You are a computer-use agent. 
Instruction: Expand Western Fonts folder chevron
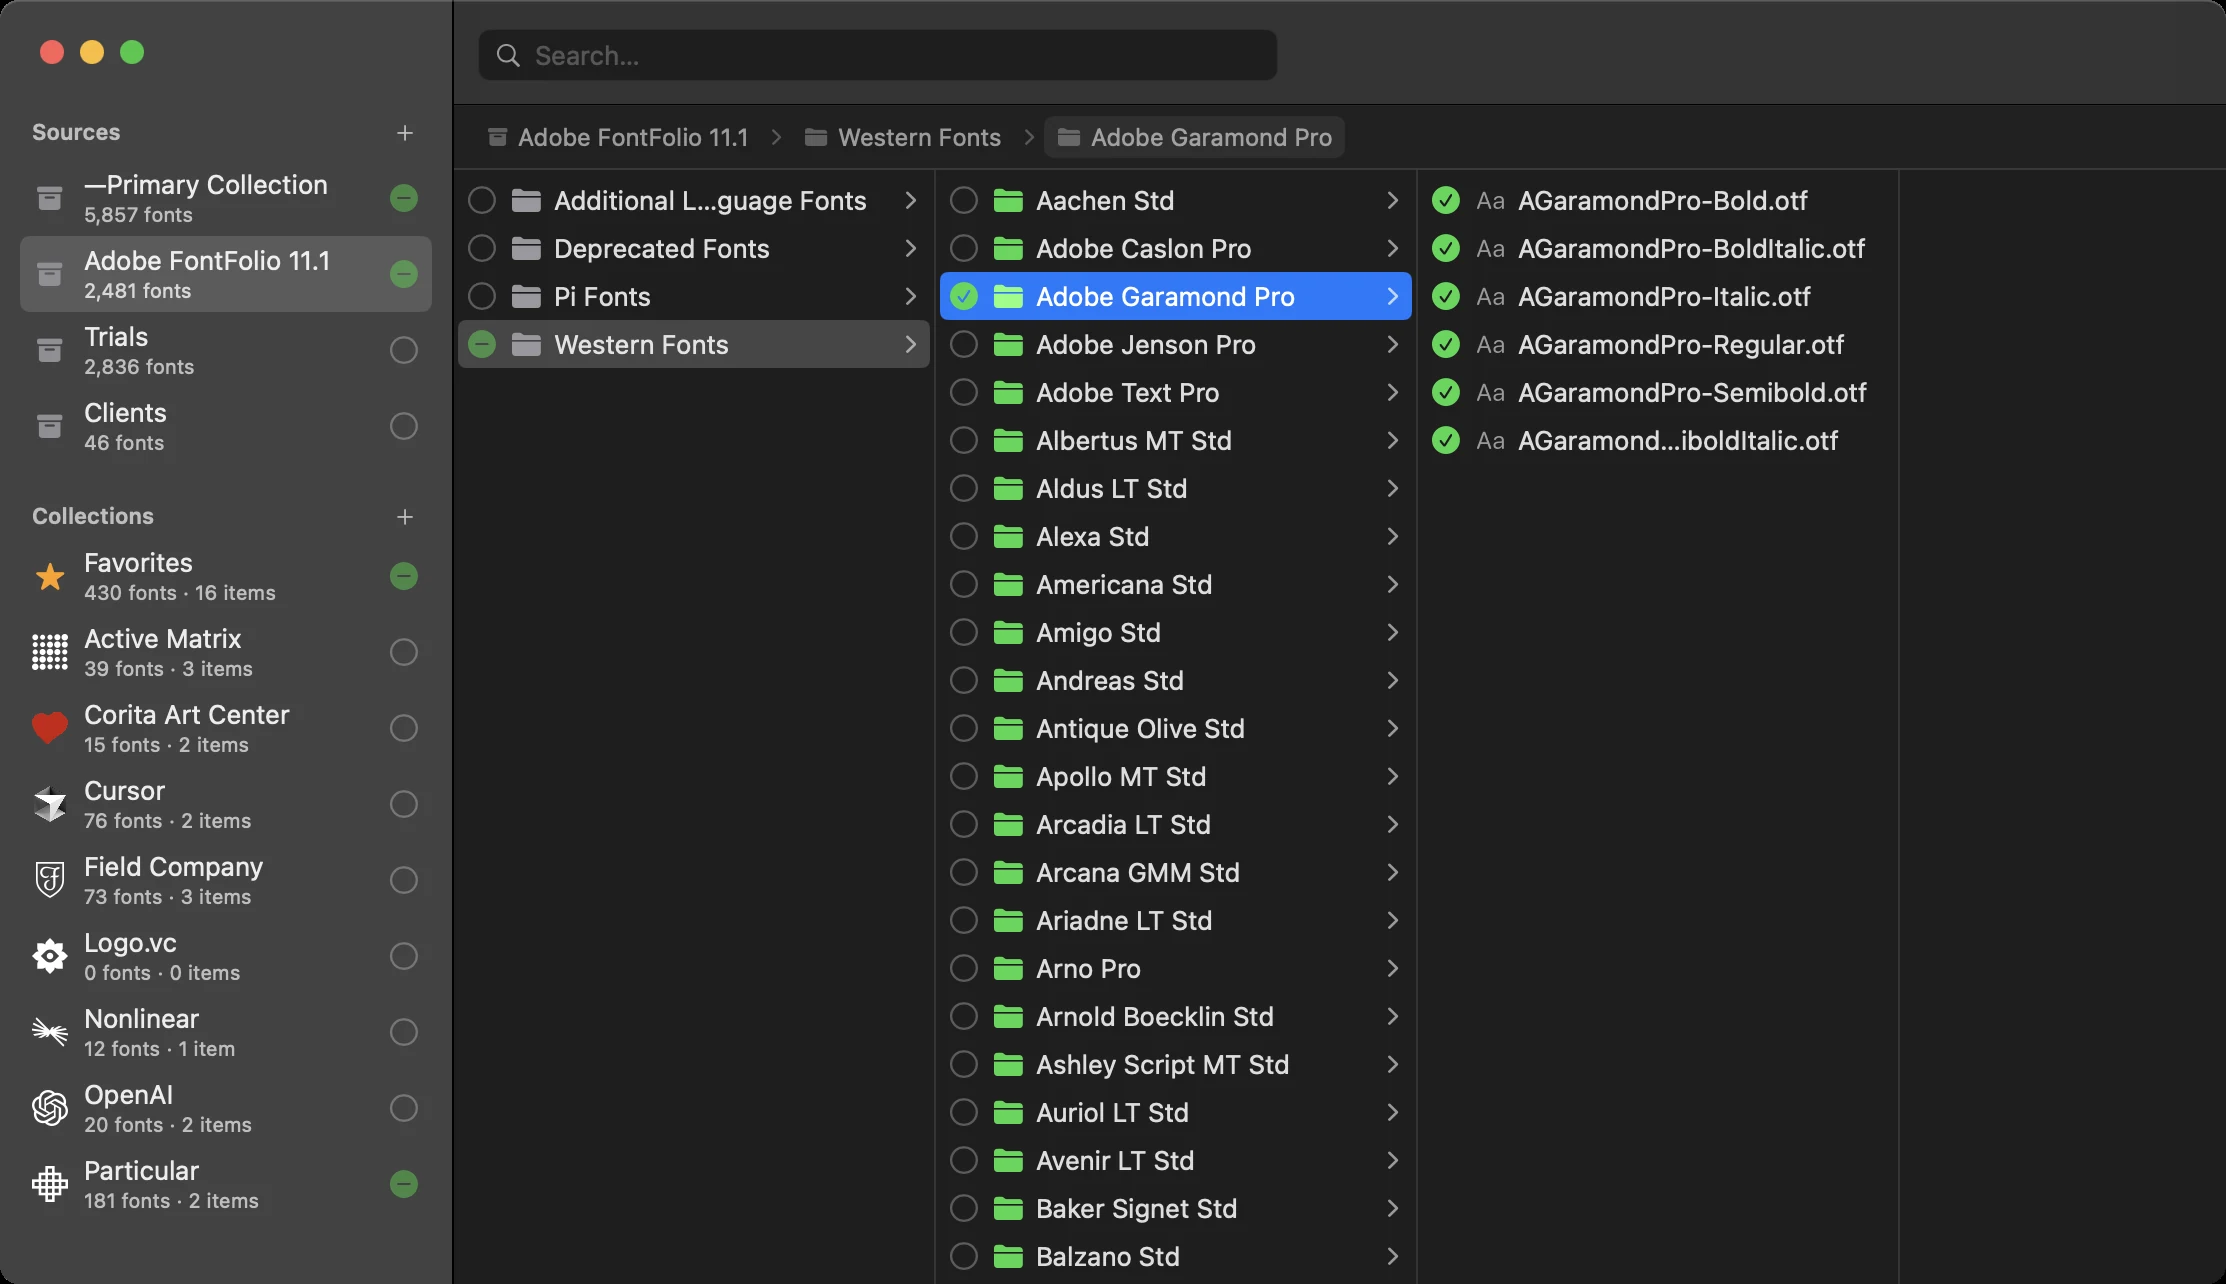(910, 345)
